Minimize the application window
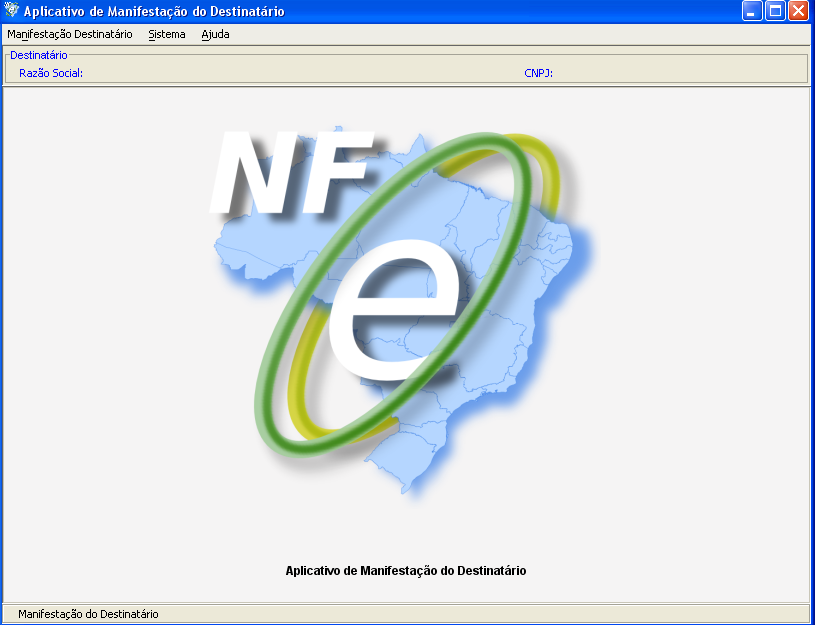This screenshot has width=815, height=625. [752, 11]
